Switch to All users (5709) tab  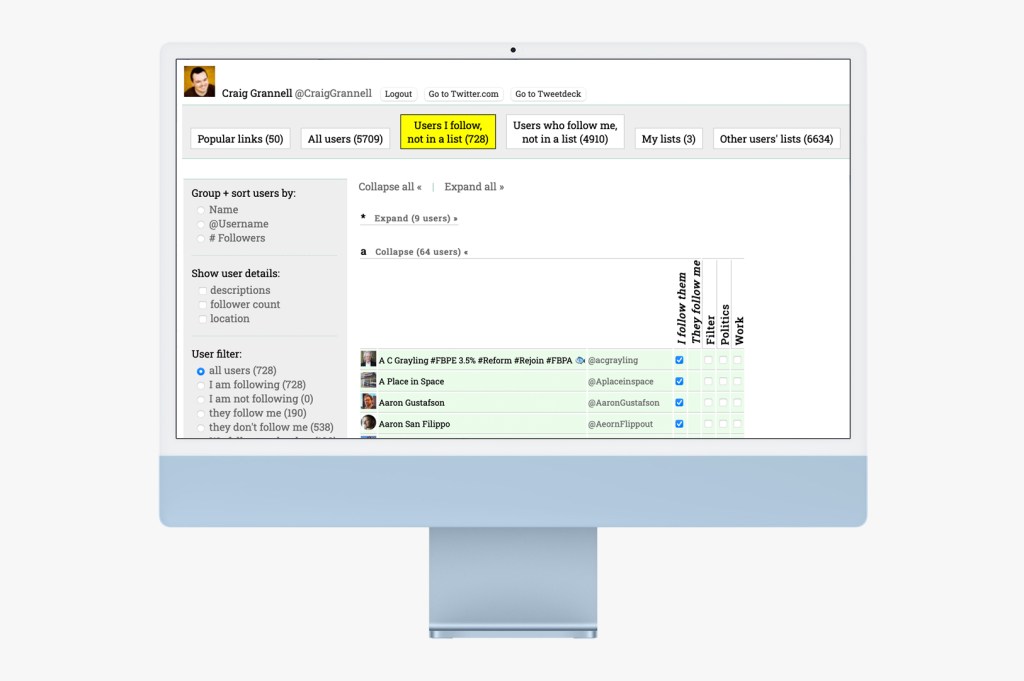tap(345, 139)
